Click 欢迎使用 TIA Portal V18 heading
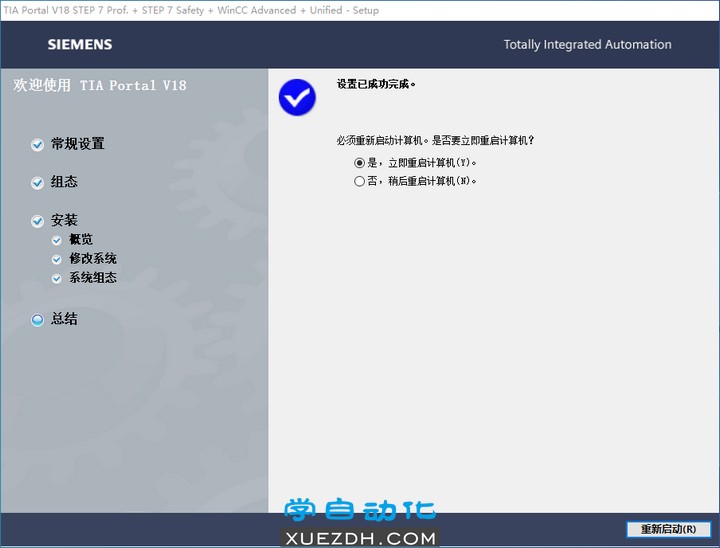720x548 pixels. (x=100, y=85)
